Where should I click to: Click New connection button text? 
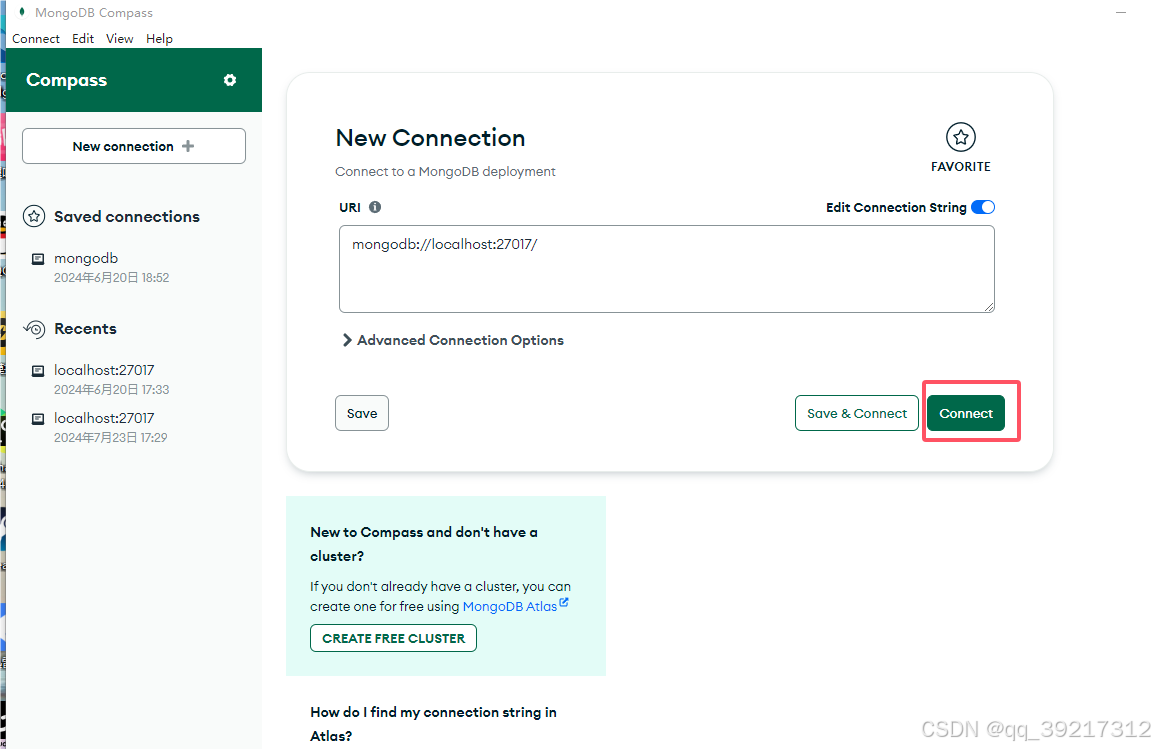tap(123, 146)
